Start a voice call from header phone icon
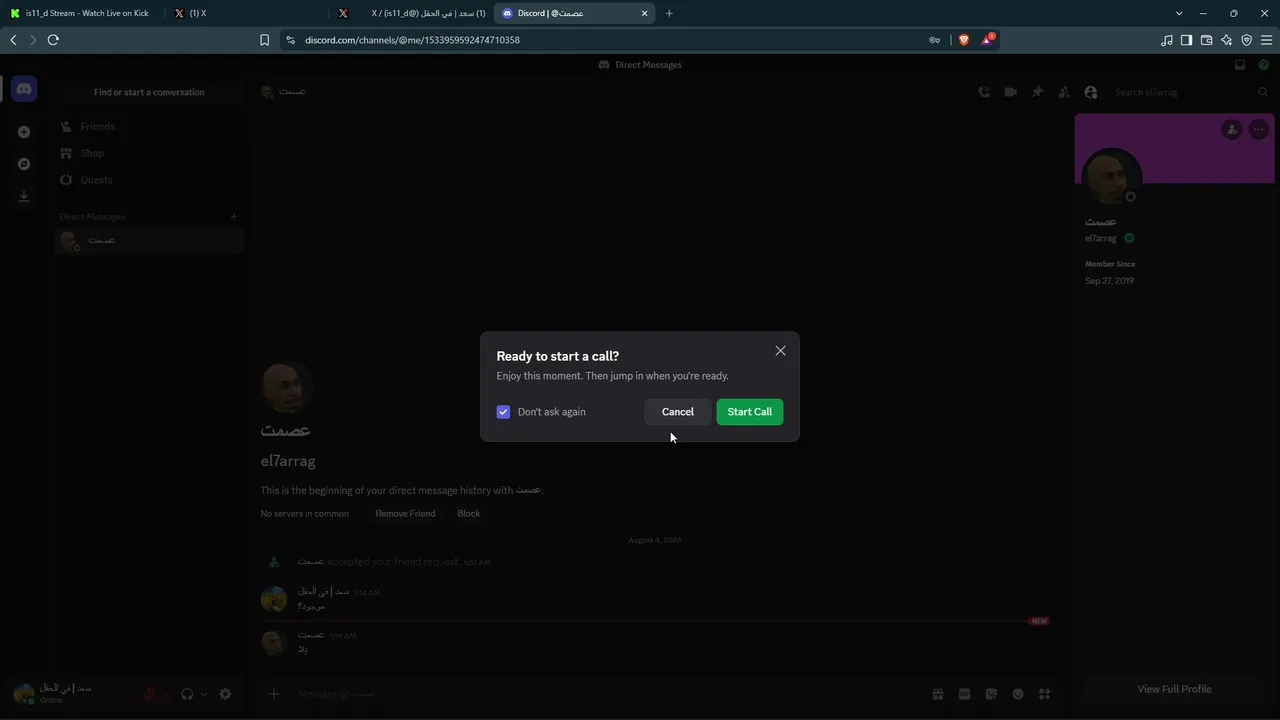Screen dimensions: 1280x720 [x=984, y=92]
